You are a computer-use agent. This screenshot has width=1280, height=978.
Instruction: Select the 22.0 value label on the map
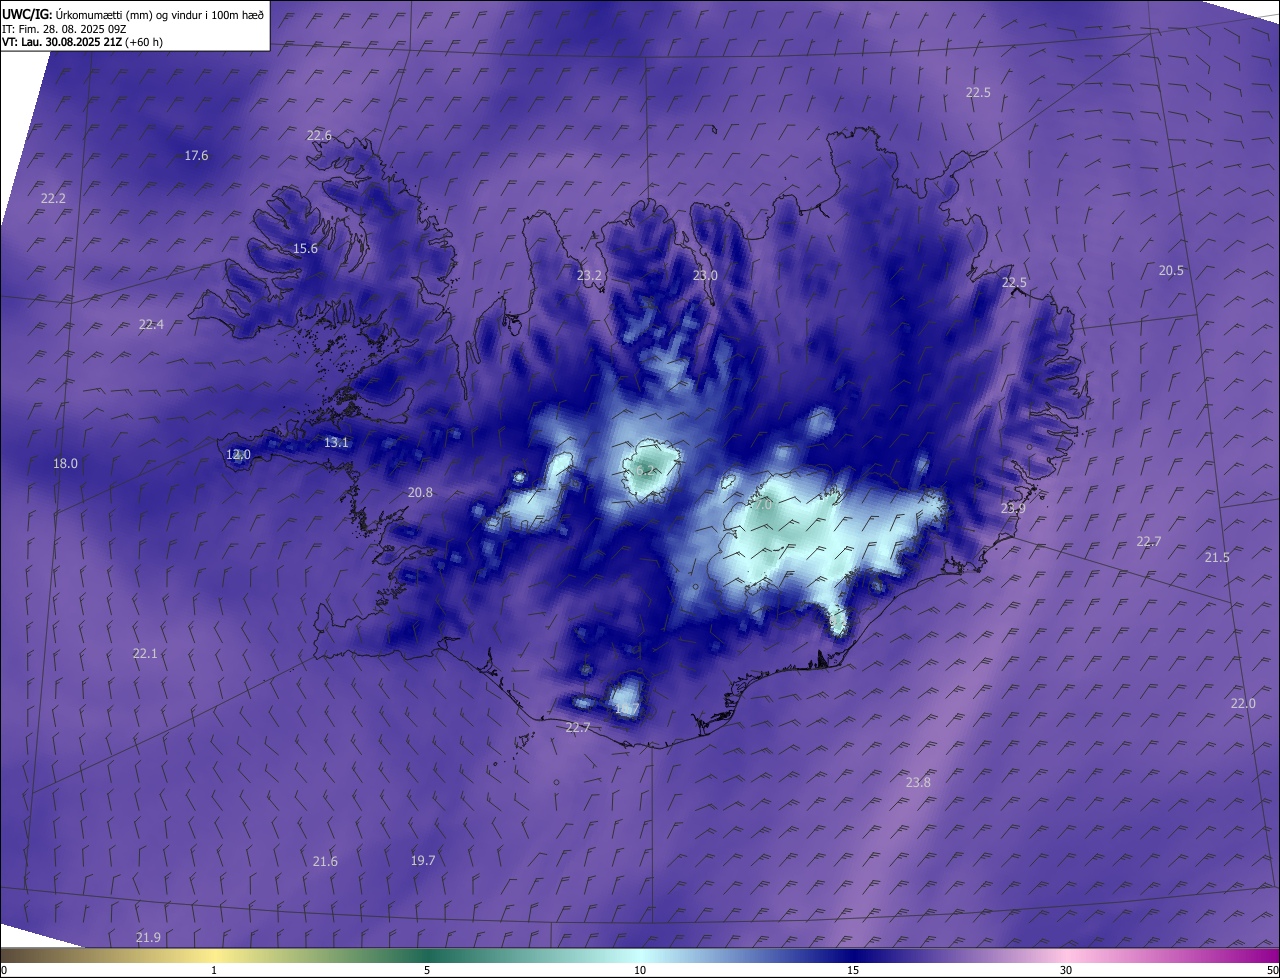(1243, 703)
